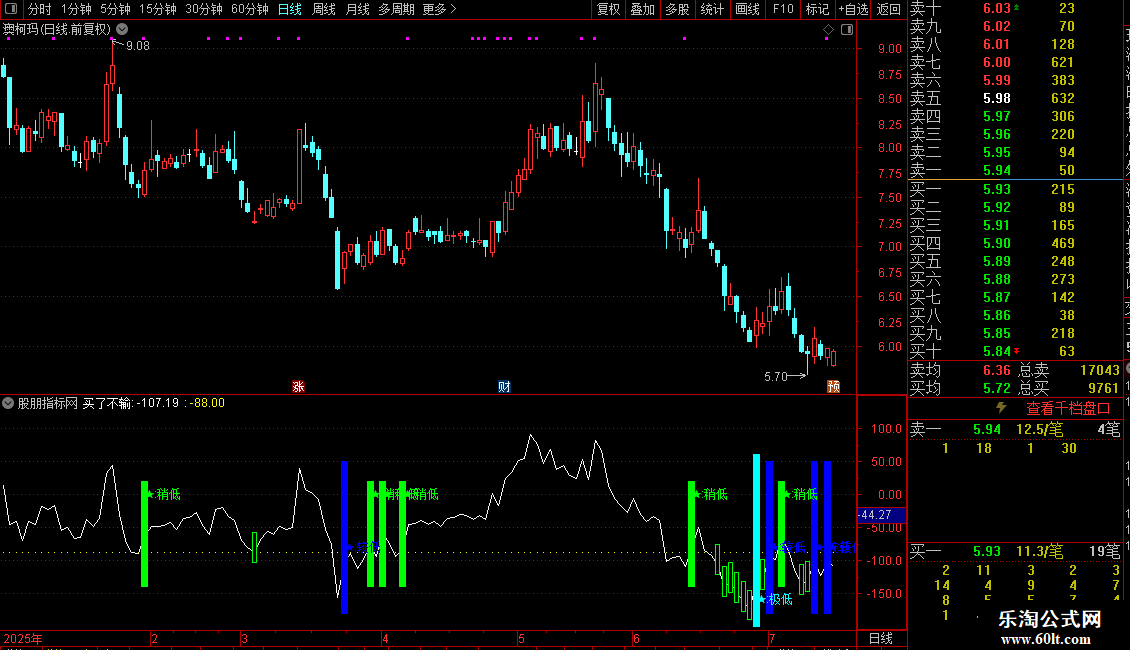
Task: Click the blue 财 financial marker
Action: point(504,386)
